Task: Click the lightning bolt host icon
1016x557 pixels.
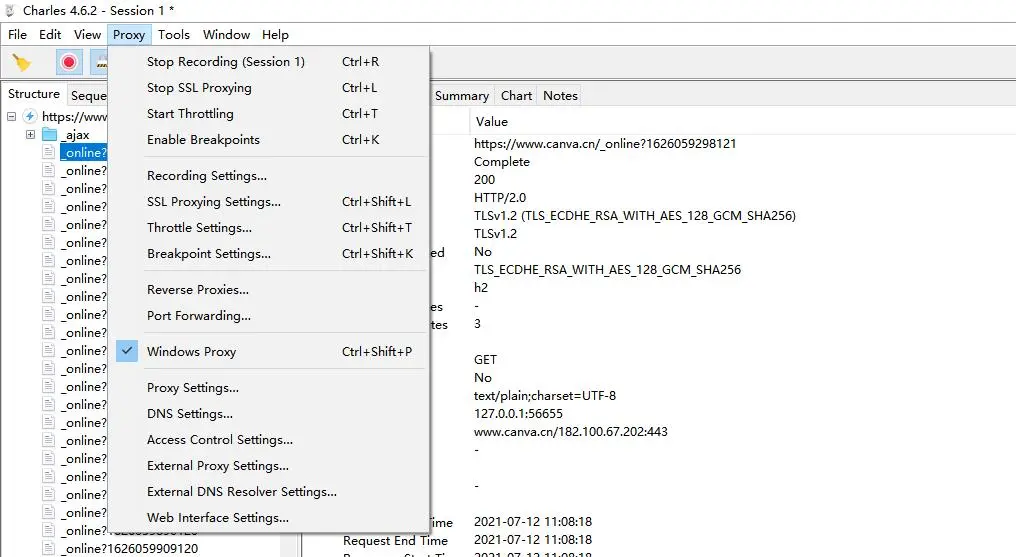Action: pos(30,117)
